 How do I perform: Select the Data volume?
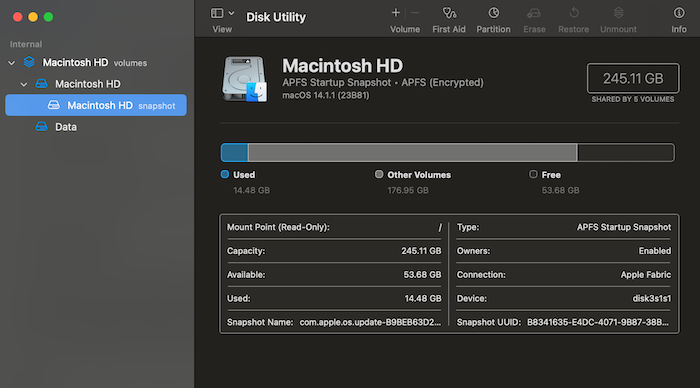click(x=96, y=127)
